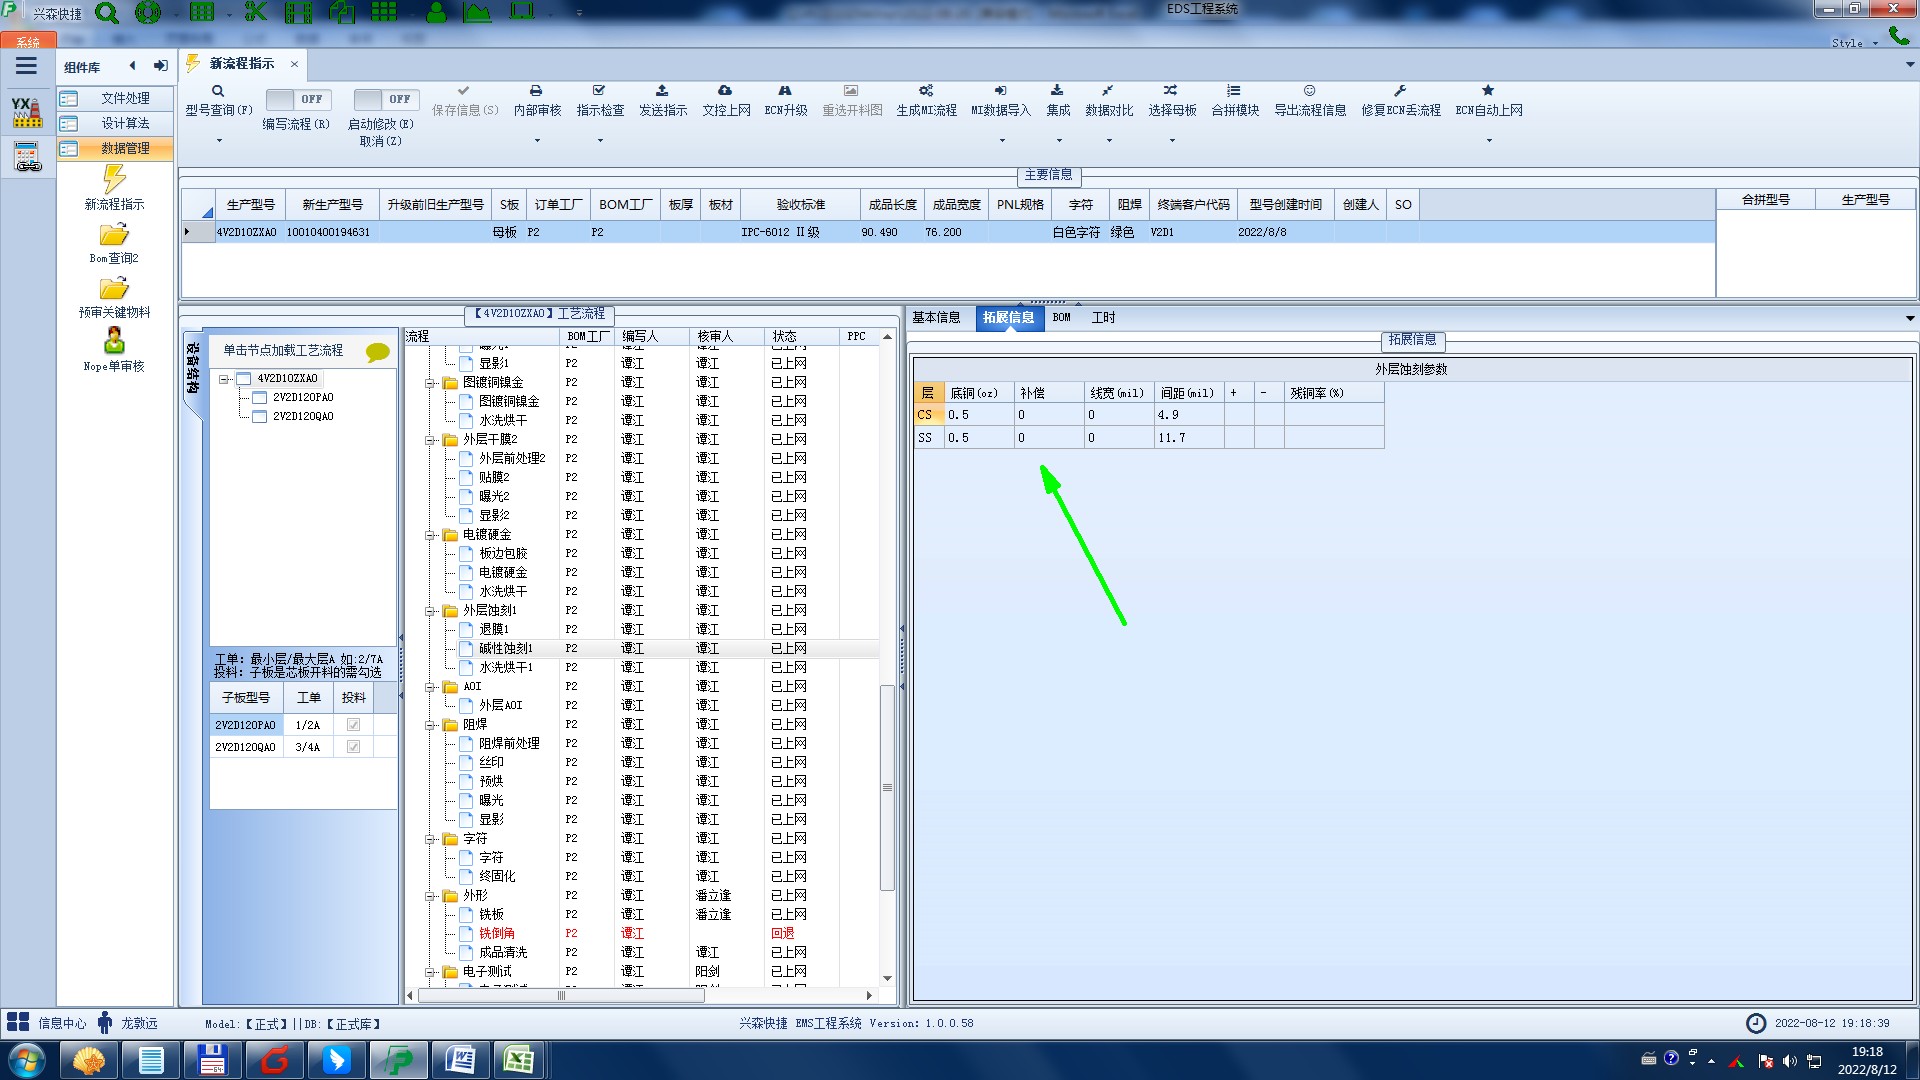1920x1080 pixels.
Task: Click the 内部审核 printer icon
Action: point(536,91)
